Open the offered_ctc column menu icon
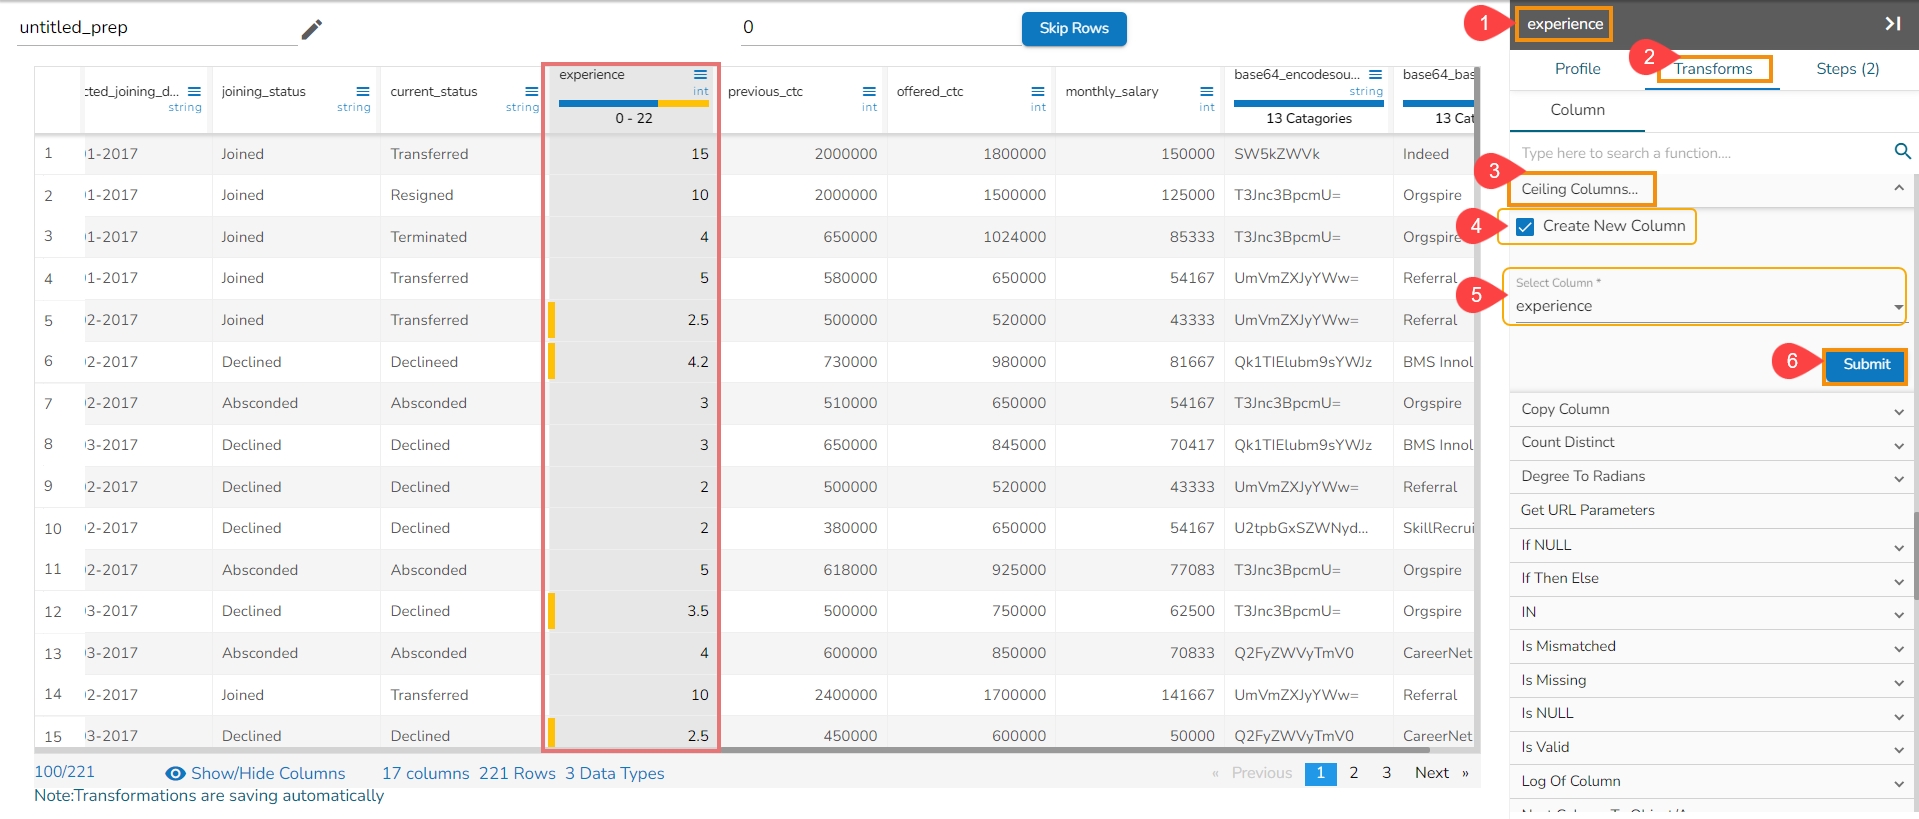This screenshot has height=819, width=1919. click(x=1038, y=91)
